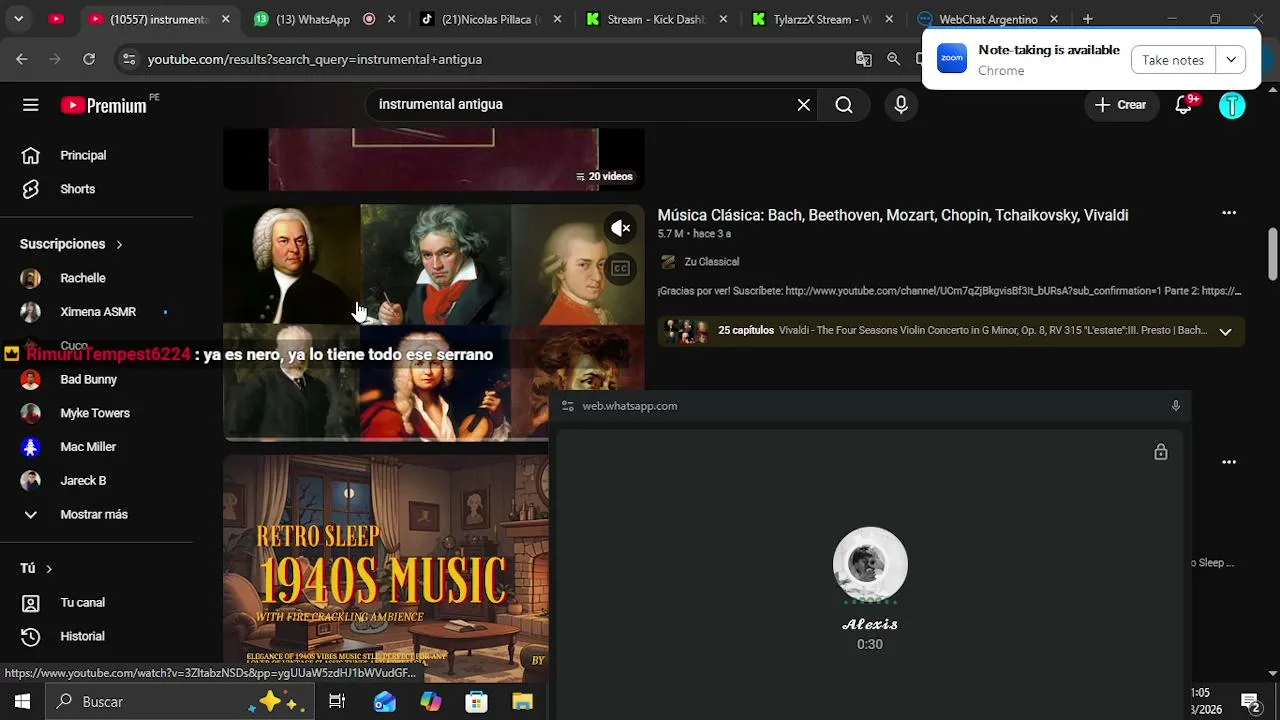
Task: Expand the 25 capítulos chapter list
Action: pos(1225,331)
